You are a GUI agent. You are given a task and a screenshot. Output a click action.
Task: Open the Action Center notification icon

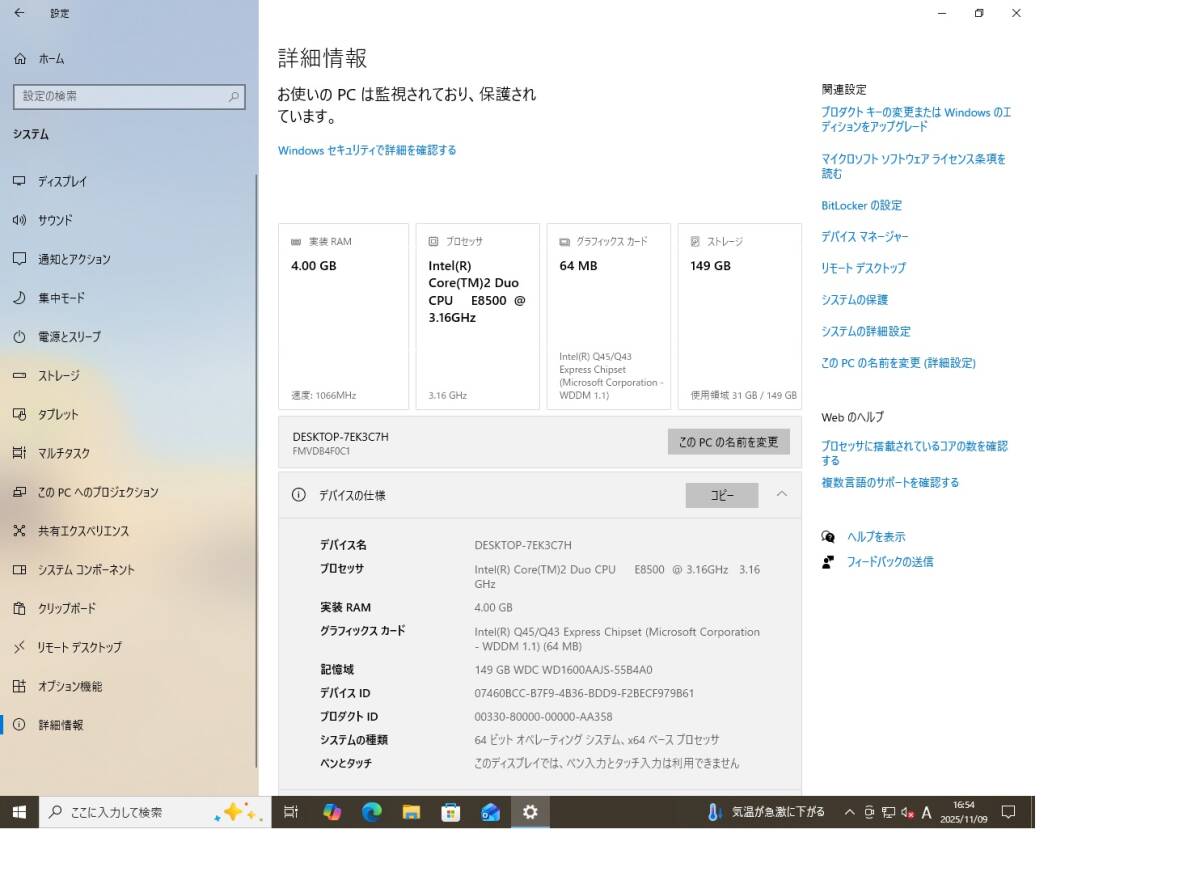pos(1009,812)
